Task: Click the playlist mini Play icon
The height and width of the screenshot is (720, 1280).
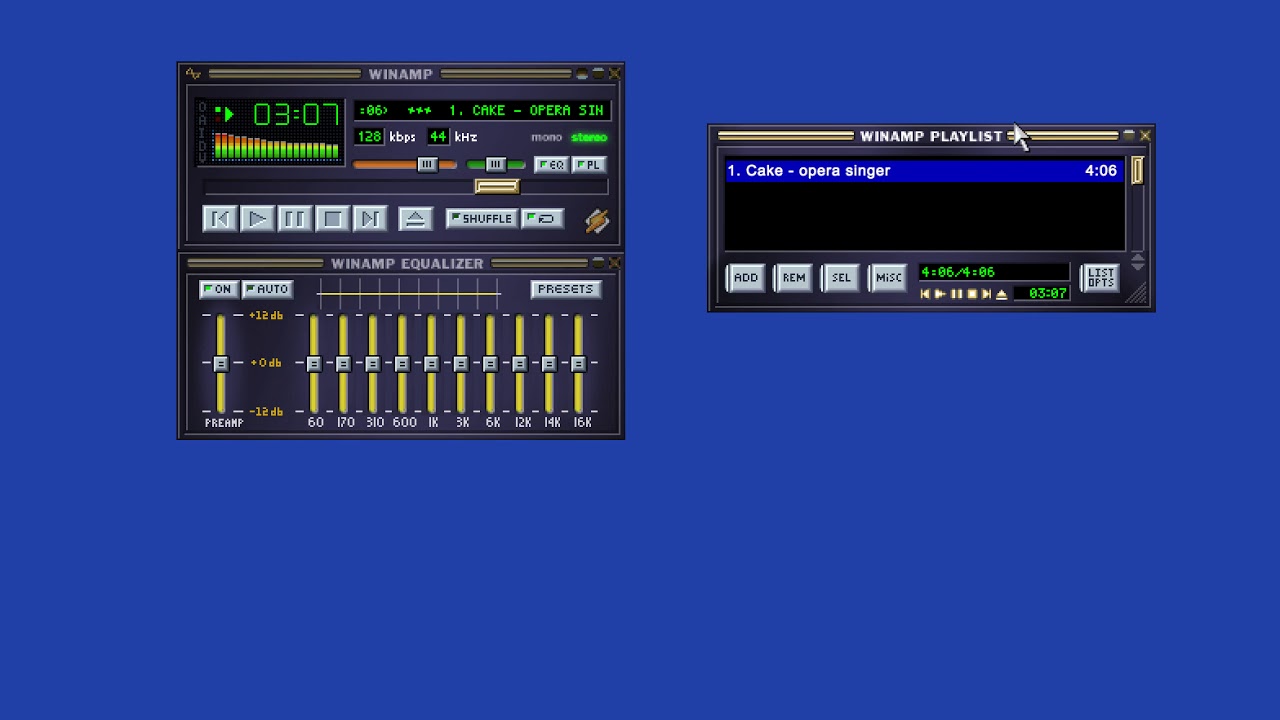Action: pyautogui.click(x=940, y=294)
